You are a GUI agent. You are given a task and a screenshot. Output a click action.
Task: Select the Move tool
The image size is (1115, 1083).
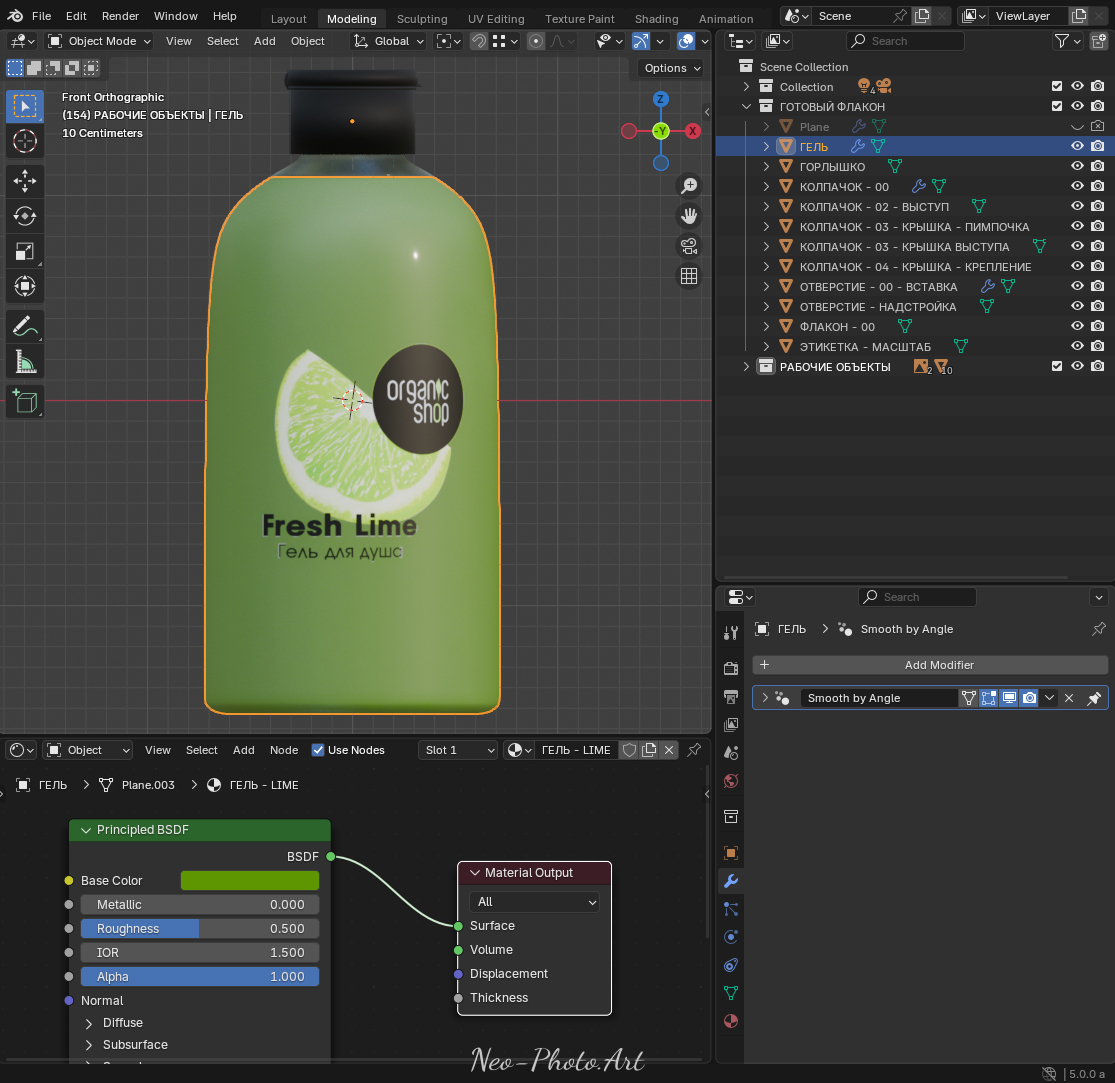tap(25, 181)
